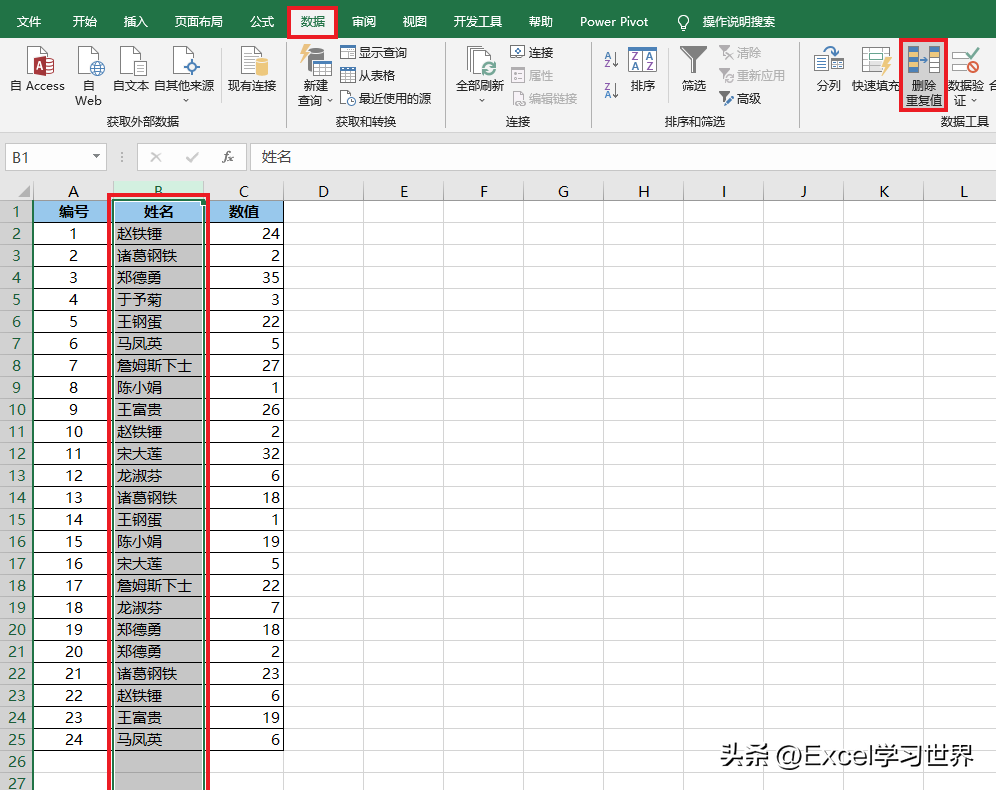The height and width of the screenshot is (790, 996).
Task: Select cell 王富贵 in row 10
Action: coord(158,410)
